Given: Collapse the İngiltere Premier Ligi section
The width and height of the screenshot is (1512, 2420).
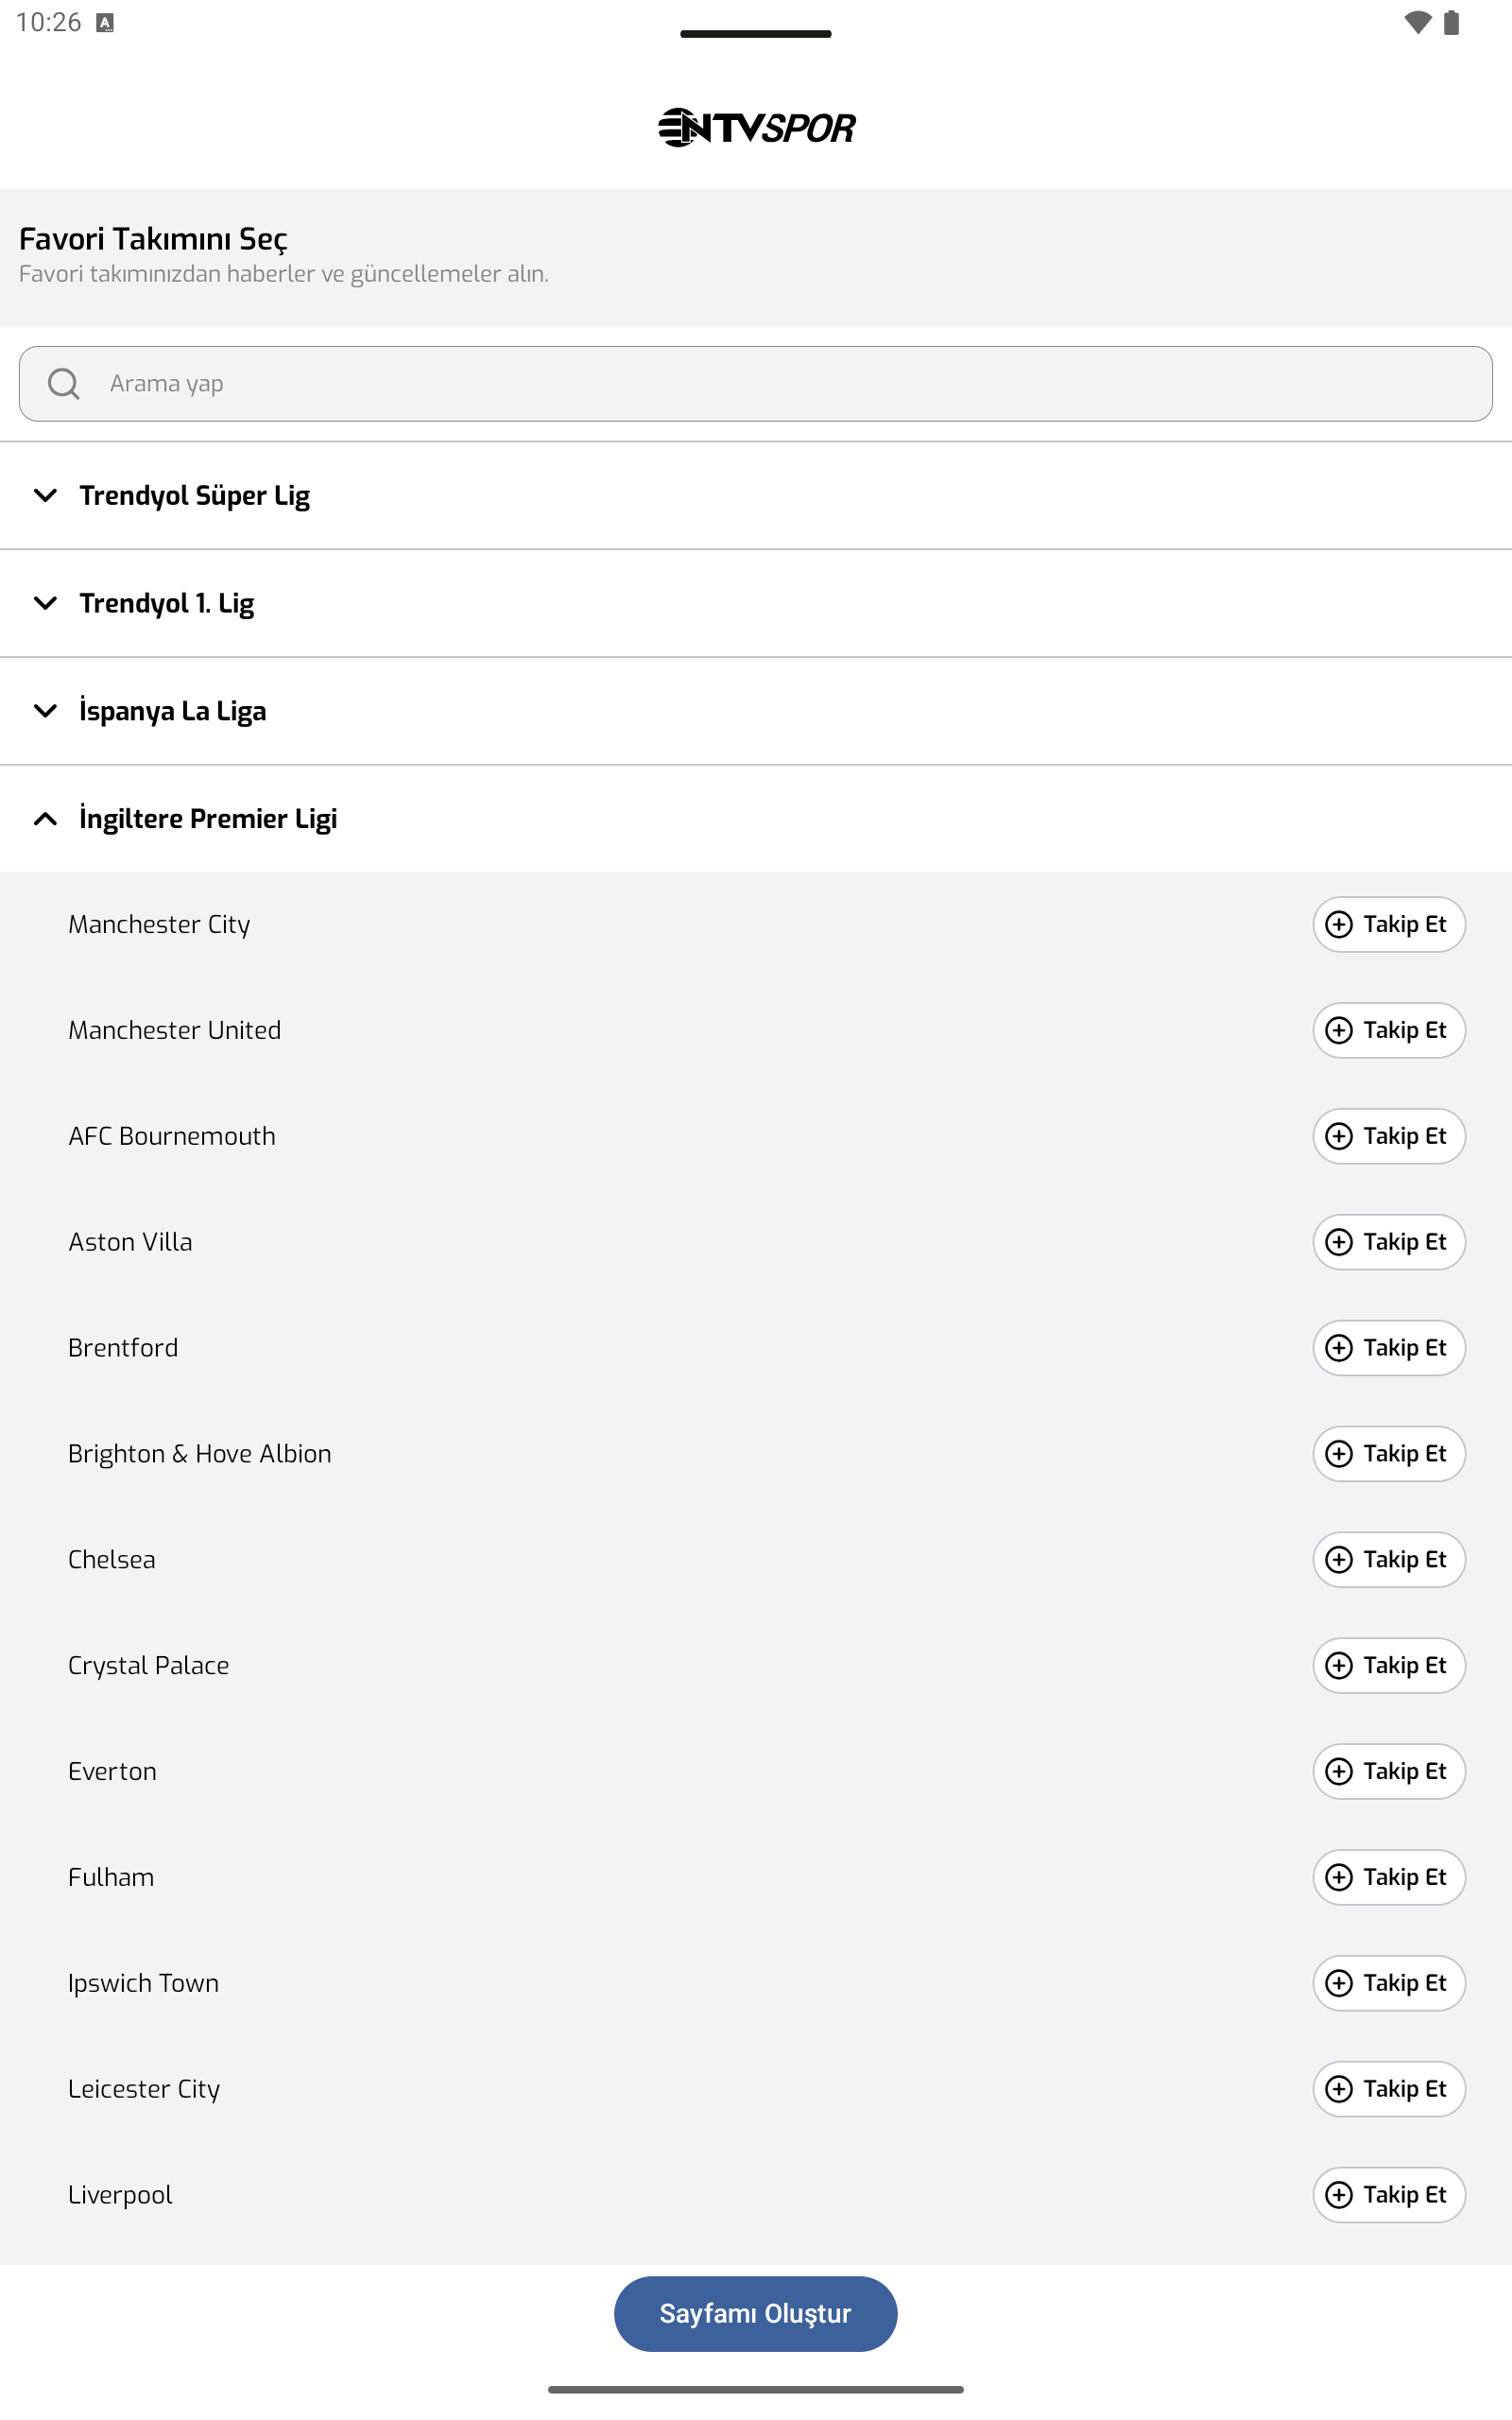Looking at the screenshot, I should (x=756, y=818).
